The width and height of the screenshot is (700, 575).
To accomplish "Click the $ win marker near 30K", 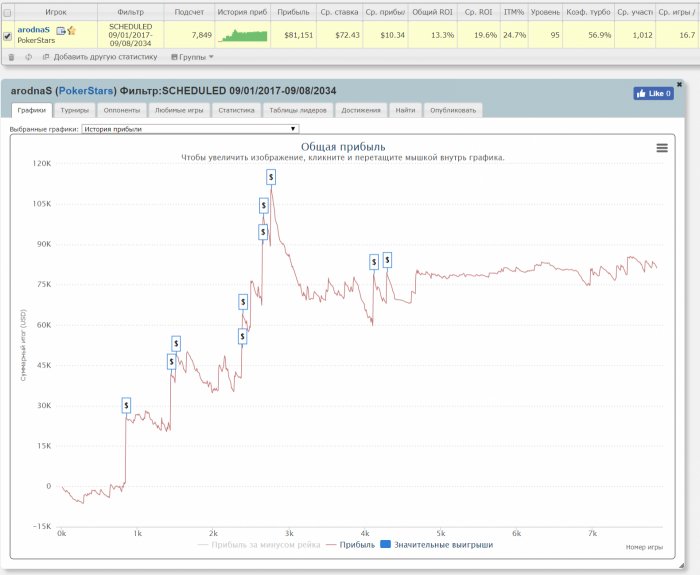I will pyautogui.click(x=126, y=405).
